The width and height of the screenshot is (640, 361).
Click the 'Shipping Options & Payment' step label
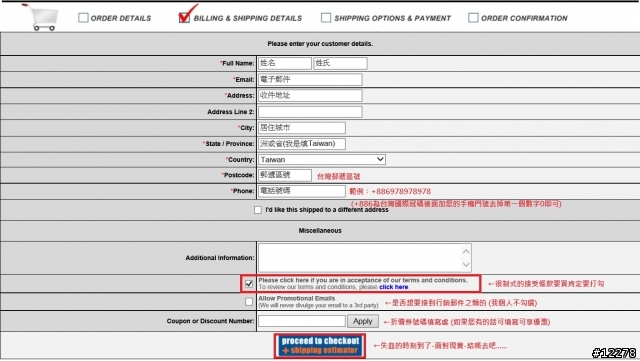coord(393,18)
